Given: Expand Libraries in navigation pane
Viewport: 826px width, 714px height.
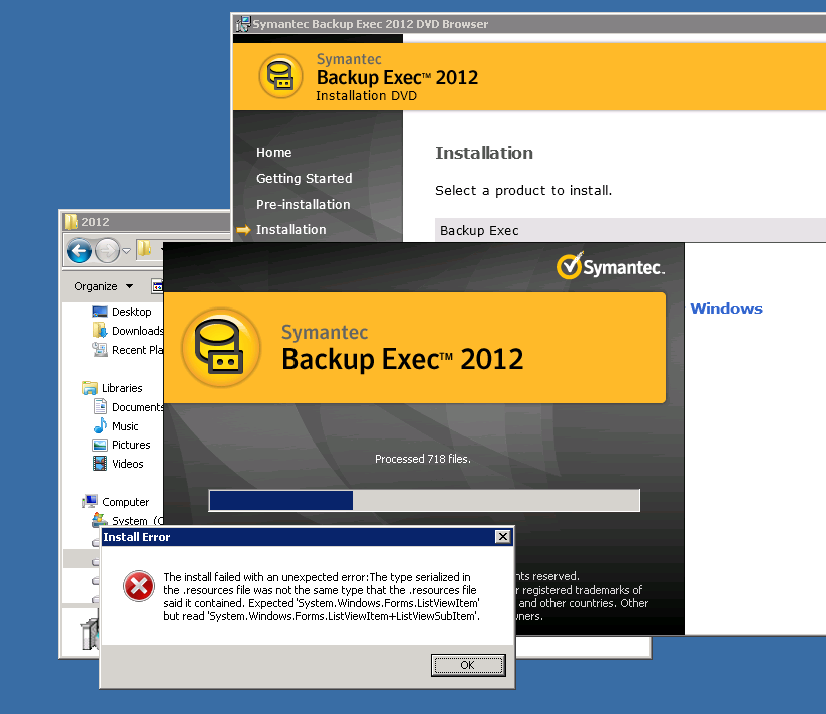Looking at the screenshot, I should pos(122,388).
